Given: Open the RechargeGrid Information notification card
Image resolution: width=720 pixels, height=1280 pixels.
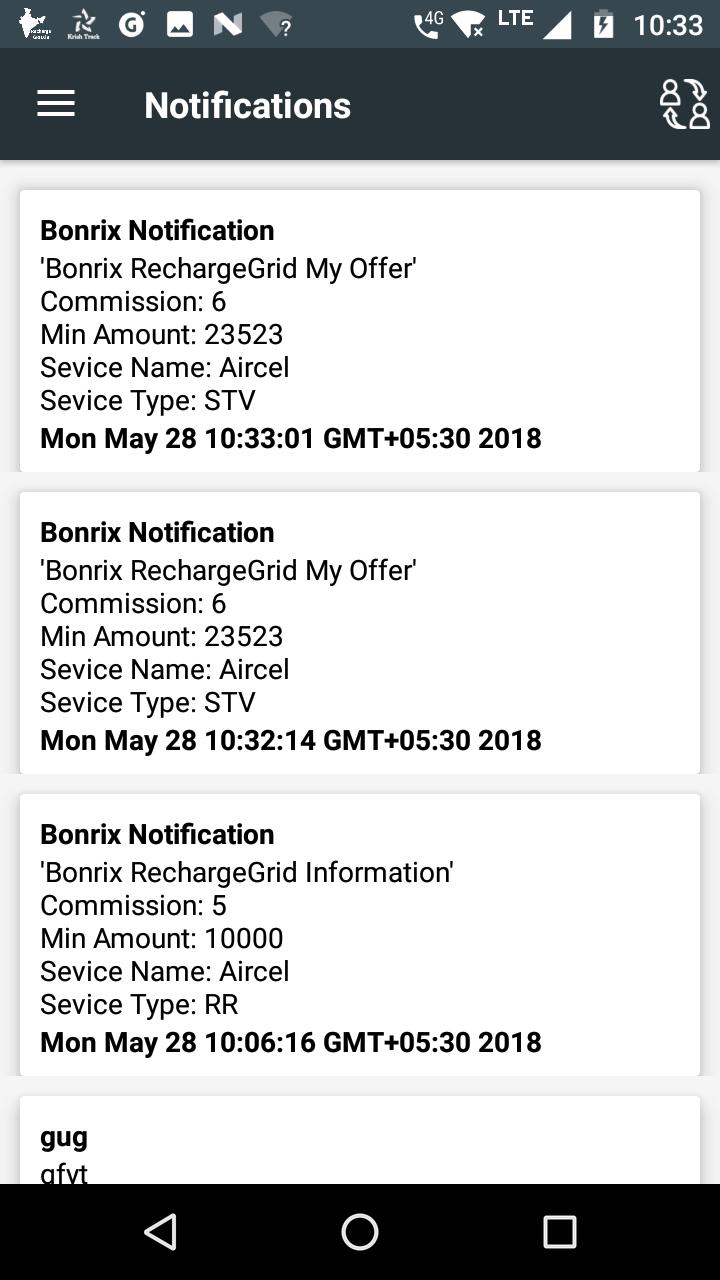Looking at the screenshot, I should click(360, 935).
